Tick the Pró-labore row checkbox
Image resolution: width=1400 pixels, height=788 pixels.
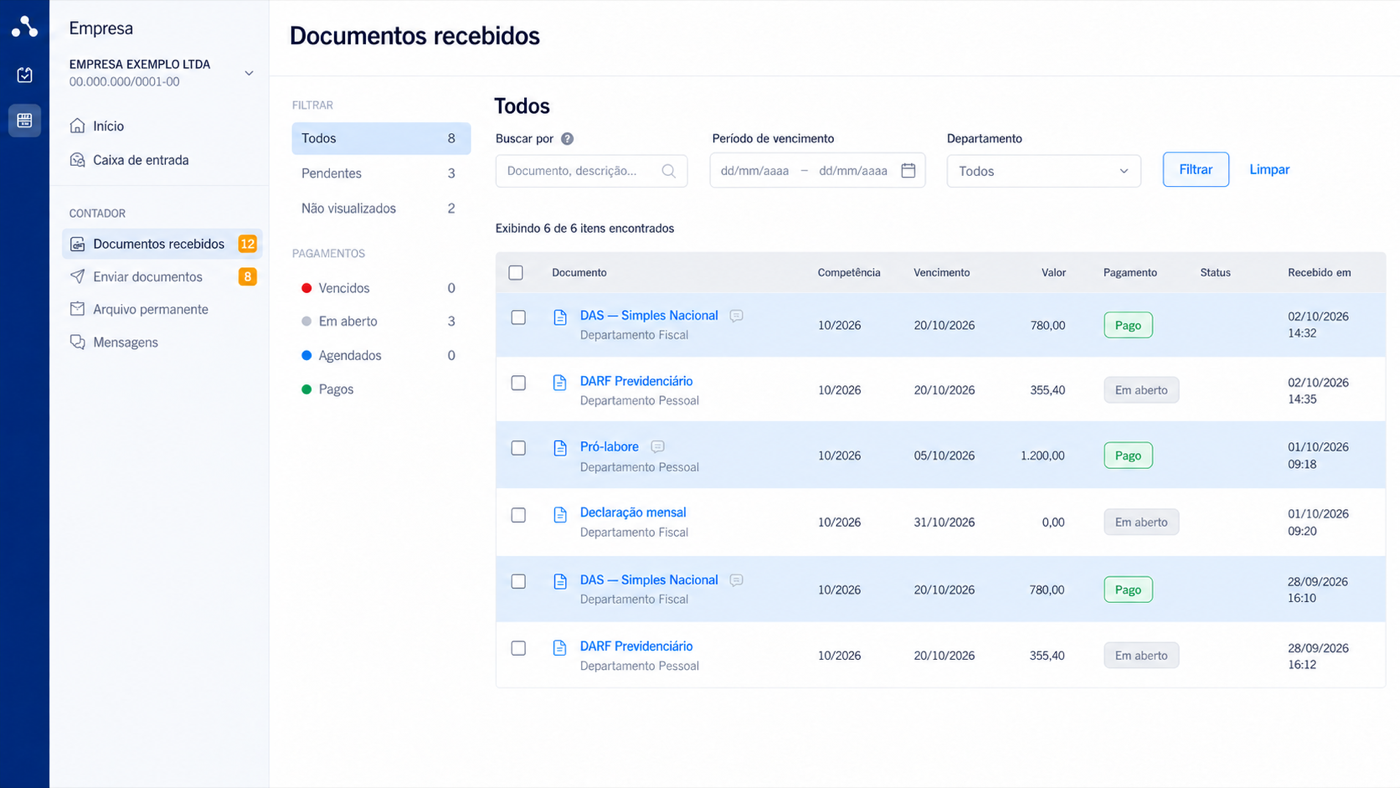click(518, 448)
